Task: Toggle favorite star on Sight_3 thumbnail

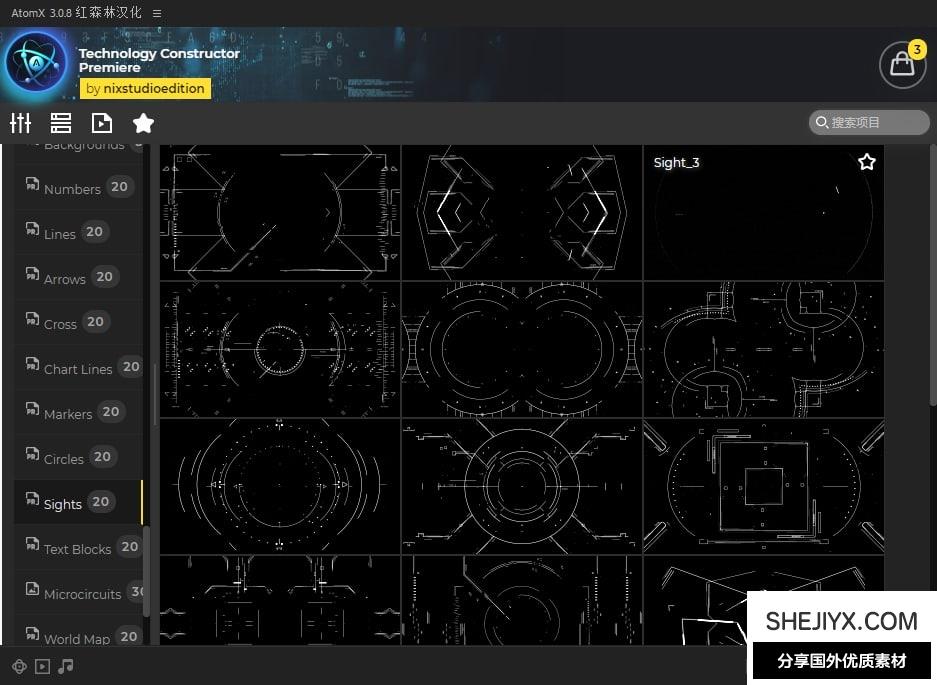Action: click(x=866, y=162)
